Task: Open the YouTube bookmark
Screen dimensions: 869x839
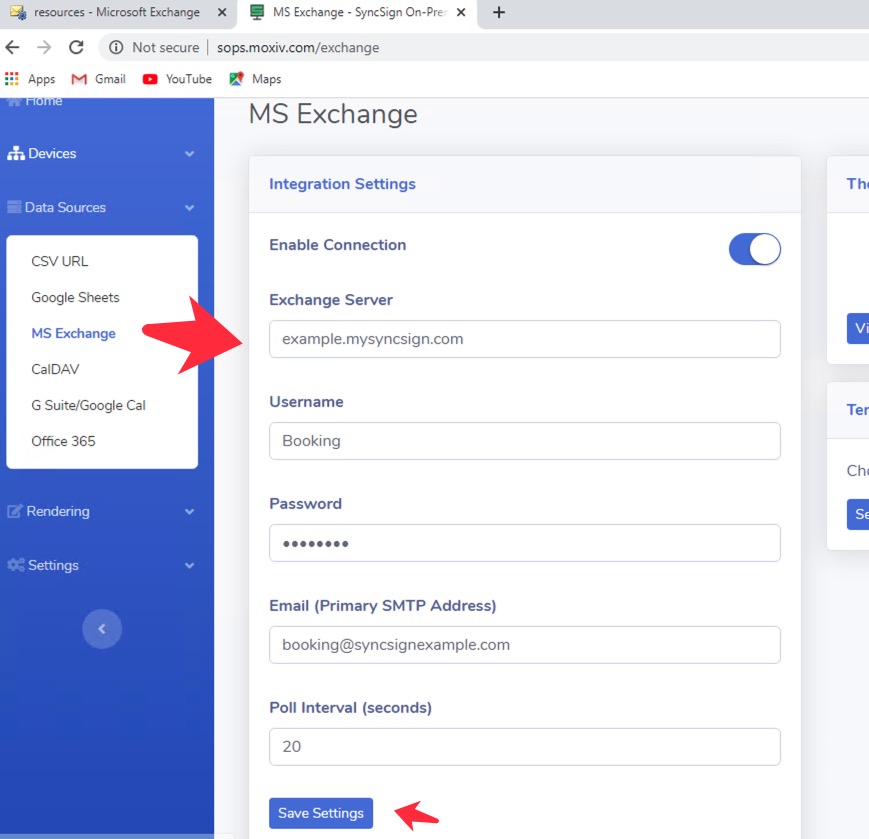Action: tap(177, 79)
